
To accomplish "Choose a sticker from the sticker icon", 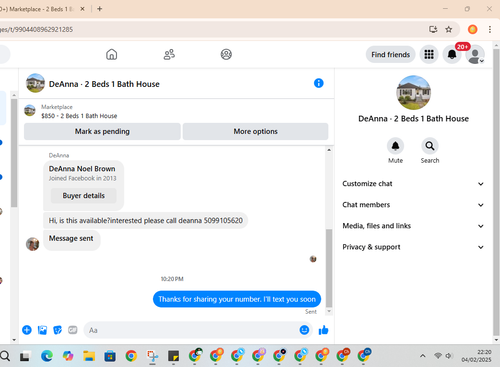I will 58,330.
